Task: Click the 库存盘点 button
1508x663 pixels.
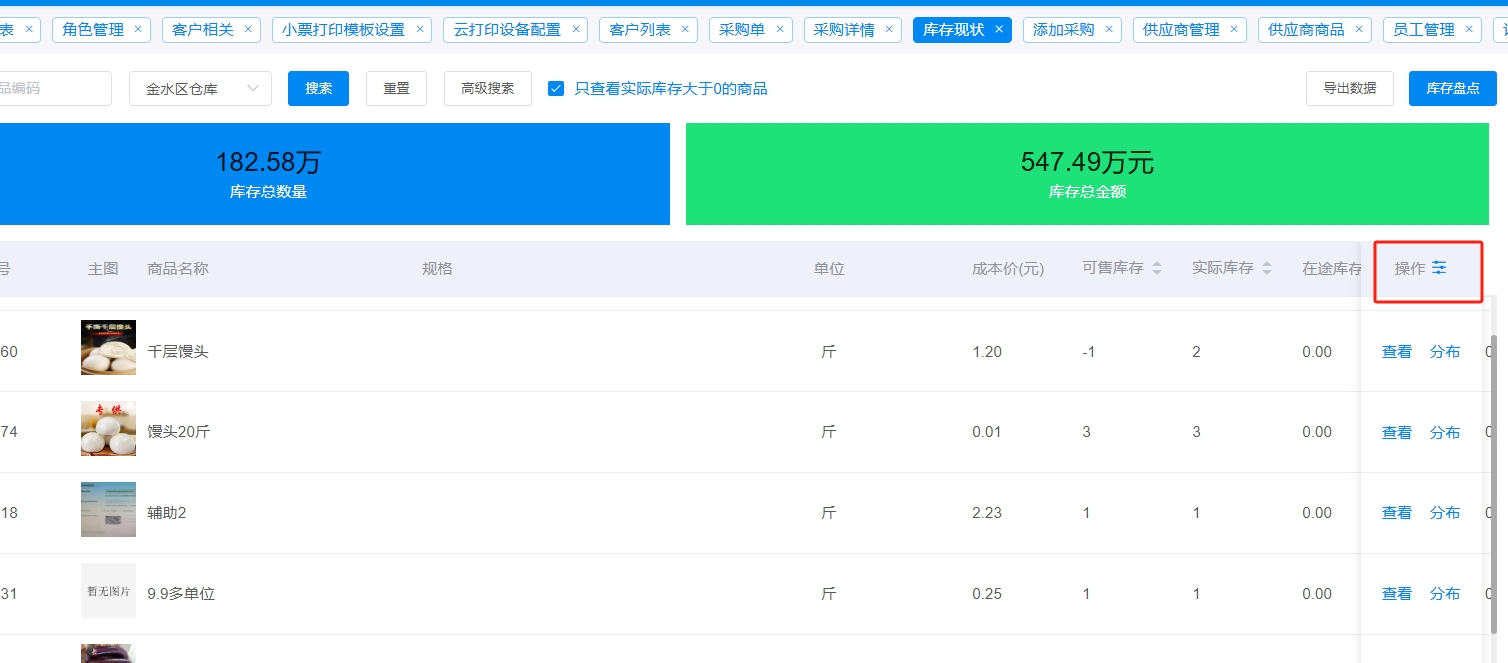Action: pyautogui.click(x=1452, y=89)
